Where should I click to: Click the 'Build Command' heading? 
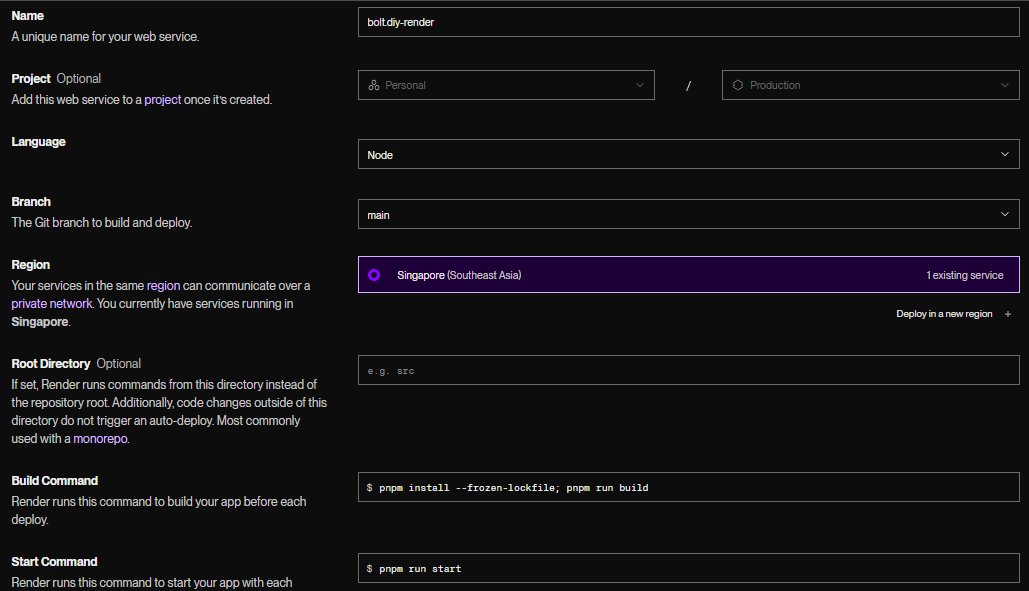pyautogui.click(x=54, y=481)
